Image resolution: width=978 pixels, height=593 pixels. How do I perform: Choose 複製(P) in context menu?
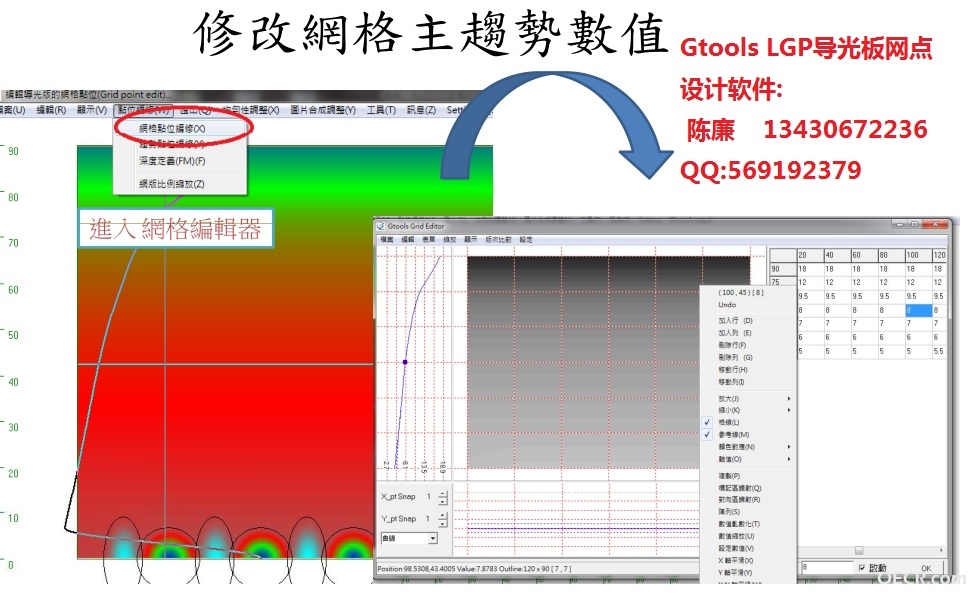click(729, 476)
